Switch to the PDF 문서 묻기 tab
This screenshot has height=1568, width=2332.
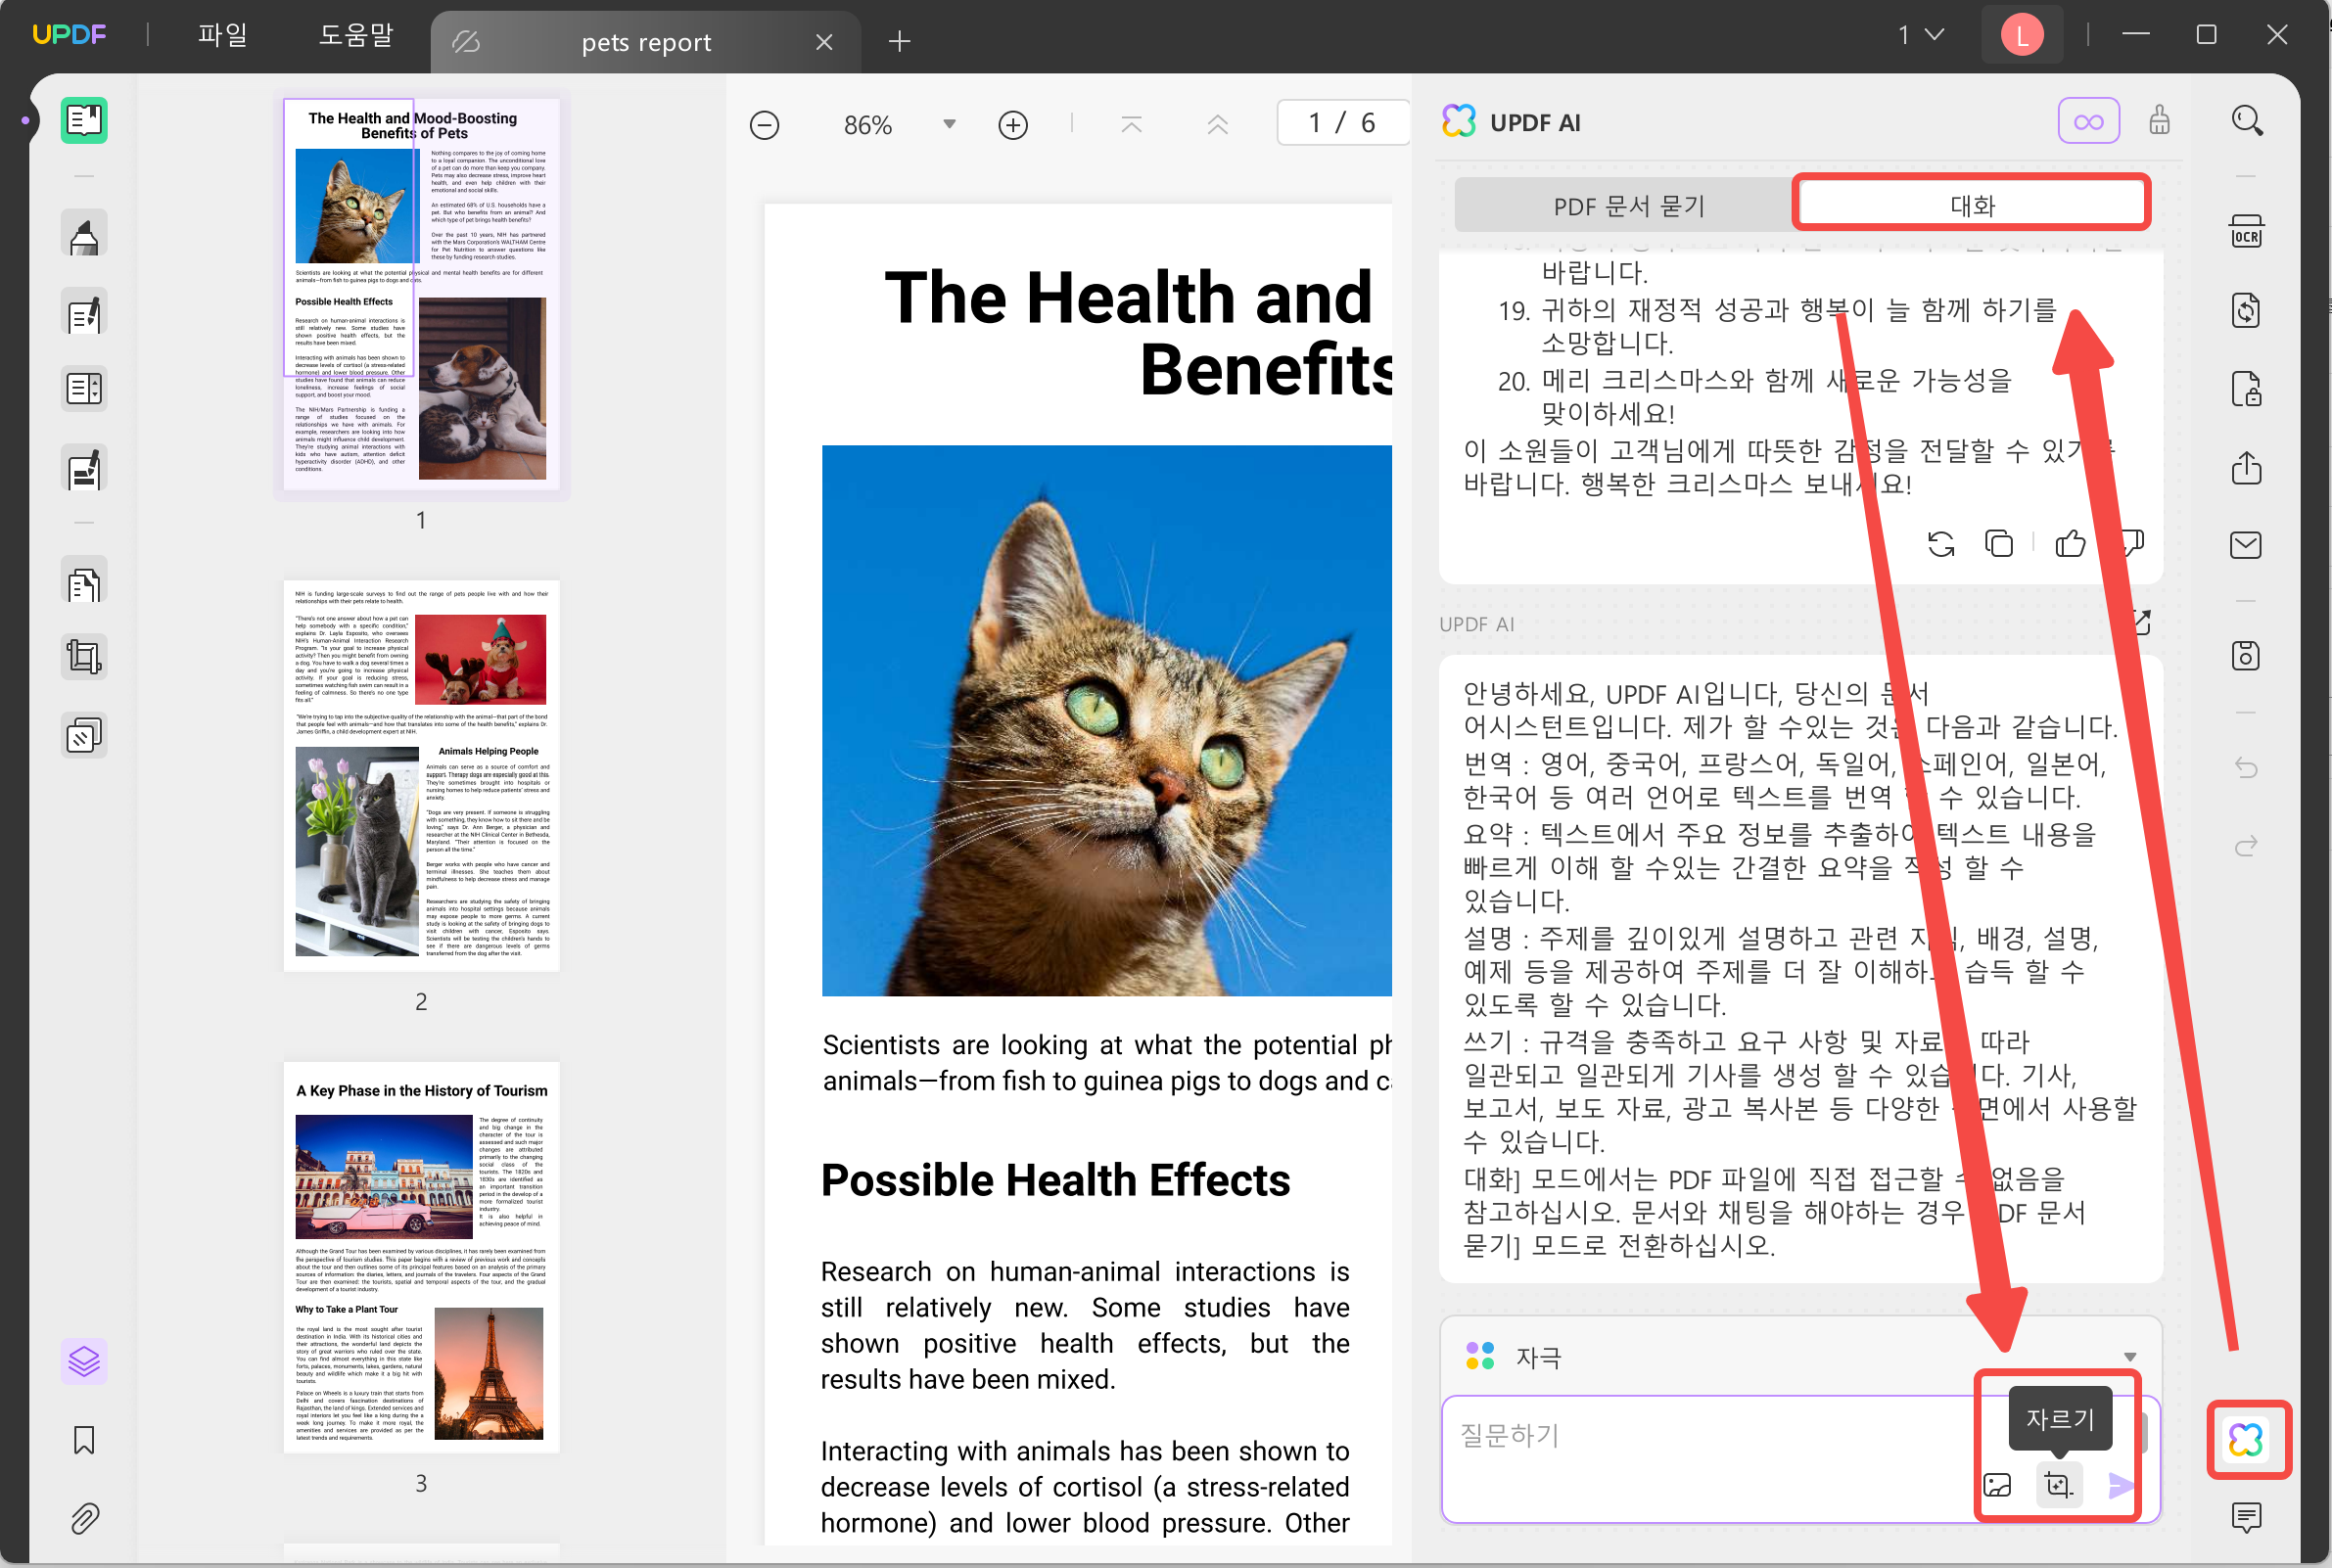[x=1629, y=204]
